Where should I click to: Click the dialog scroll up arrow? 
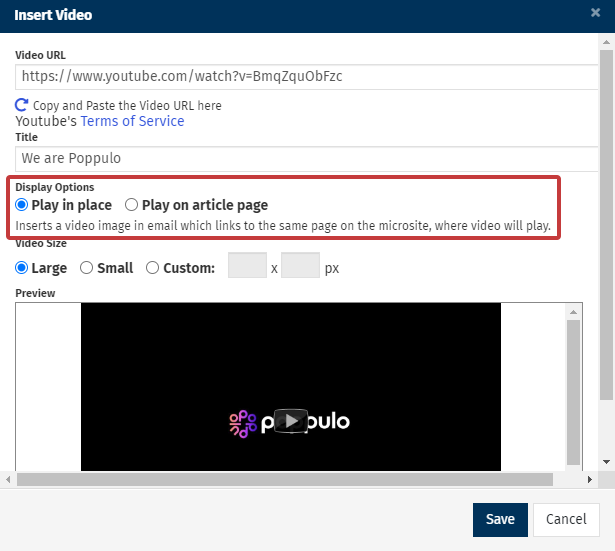(x=606, y=42)
